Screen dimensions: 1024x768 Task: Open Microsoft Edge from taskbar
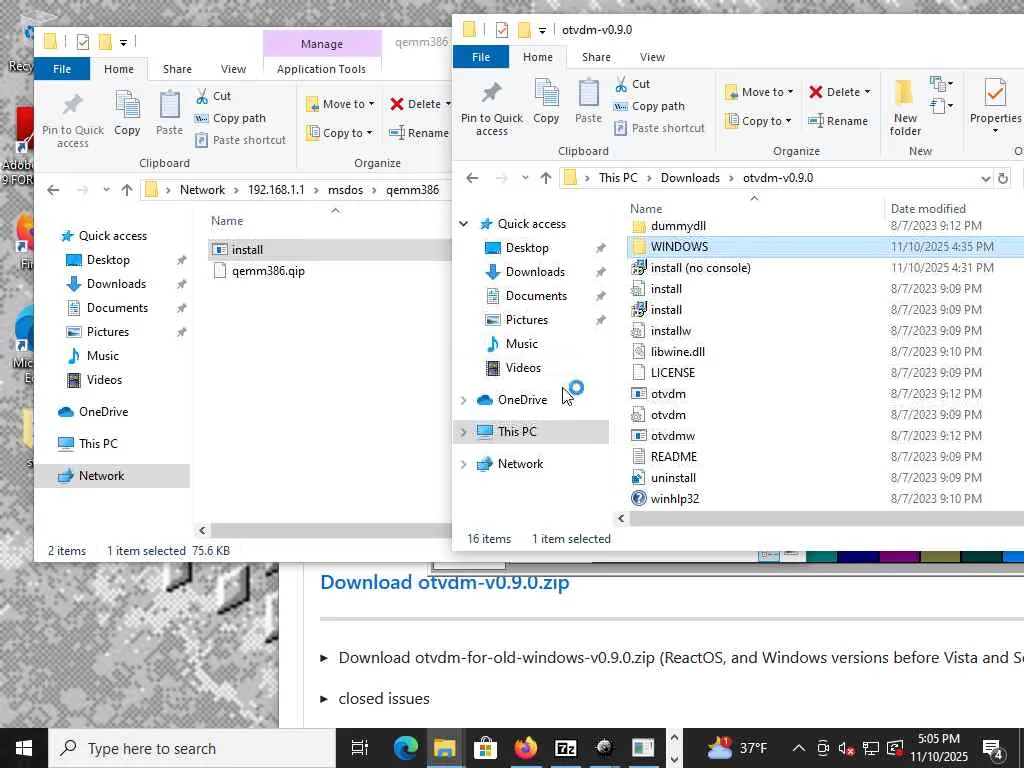[406, 748]
